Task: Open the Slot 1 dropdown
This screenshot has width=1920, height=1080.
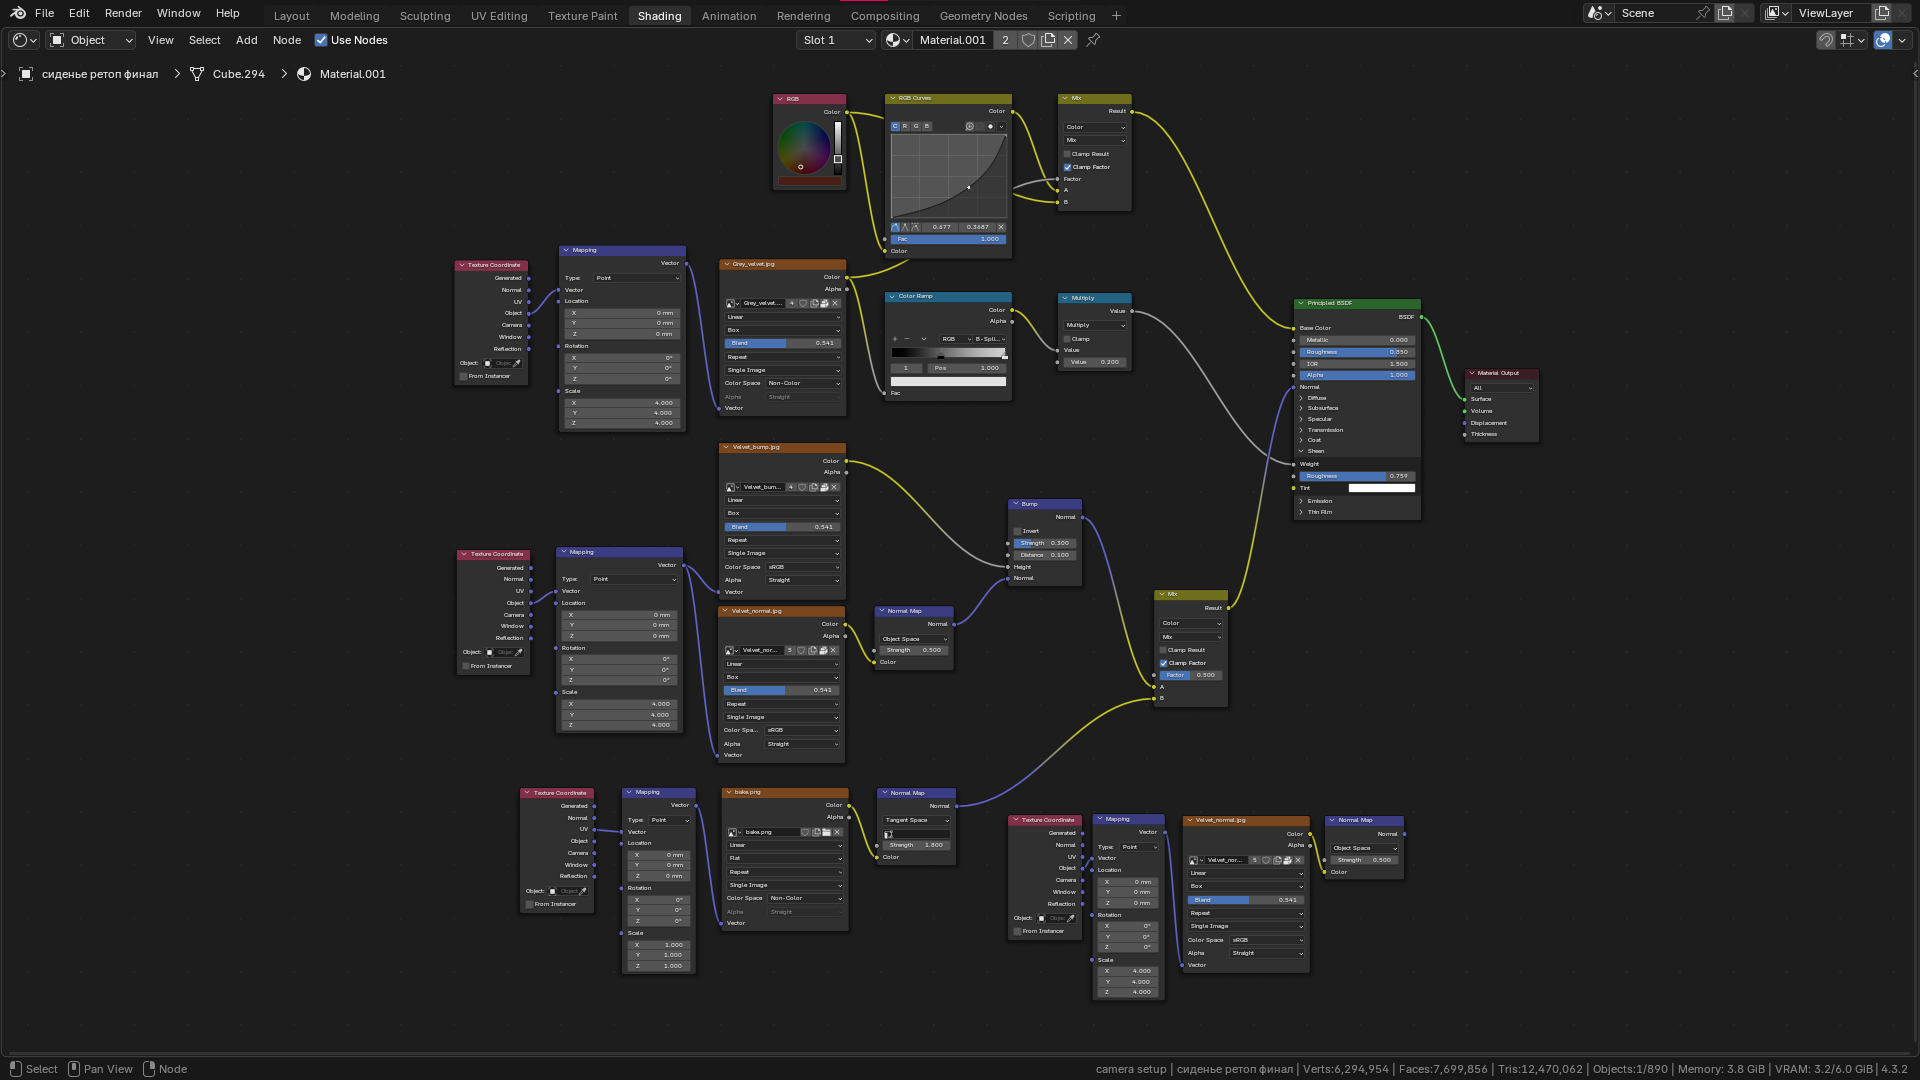Action: (837, 40)
